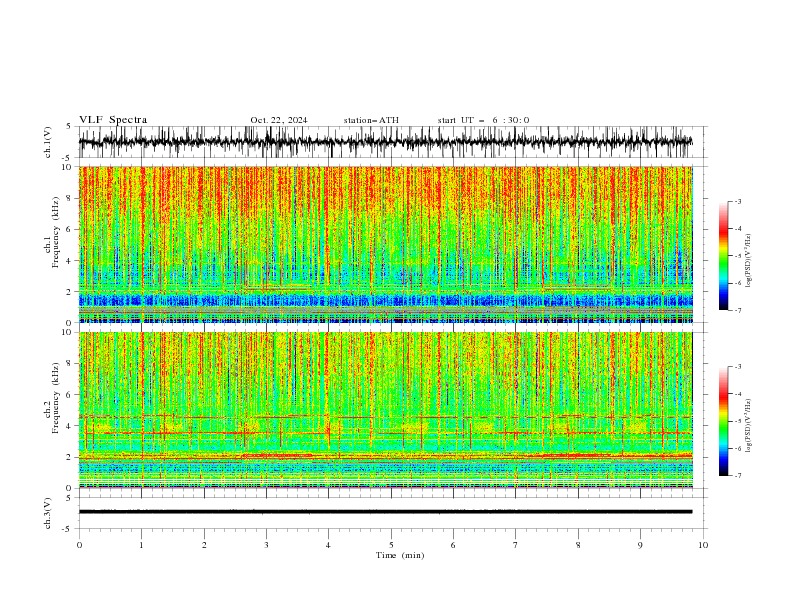The width and height of the screenshot is (792, 612).
Task: Click the ch.1 "Frequency (kHz)" axis label
Action: [x=56, y=232]
